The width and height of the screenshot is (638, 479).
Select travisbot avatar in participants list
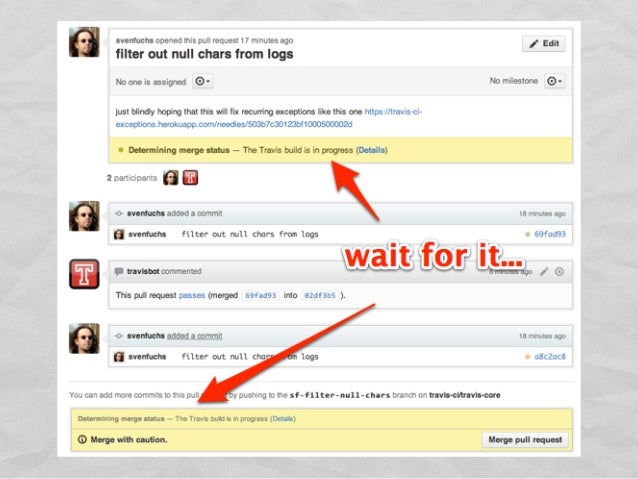(x=190, y=178)
